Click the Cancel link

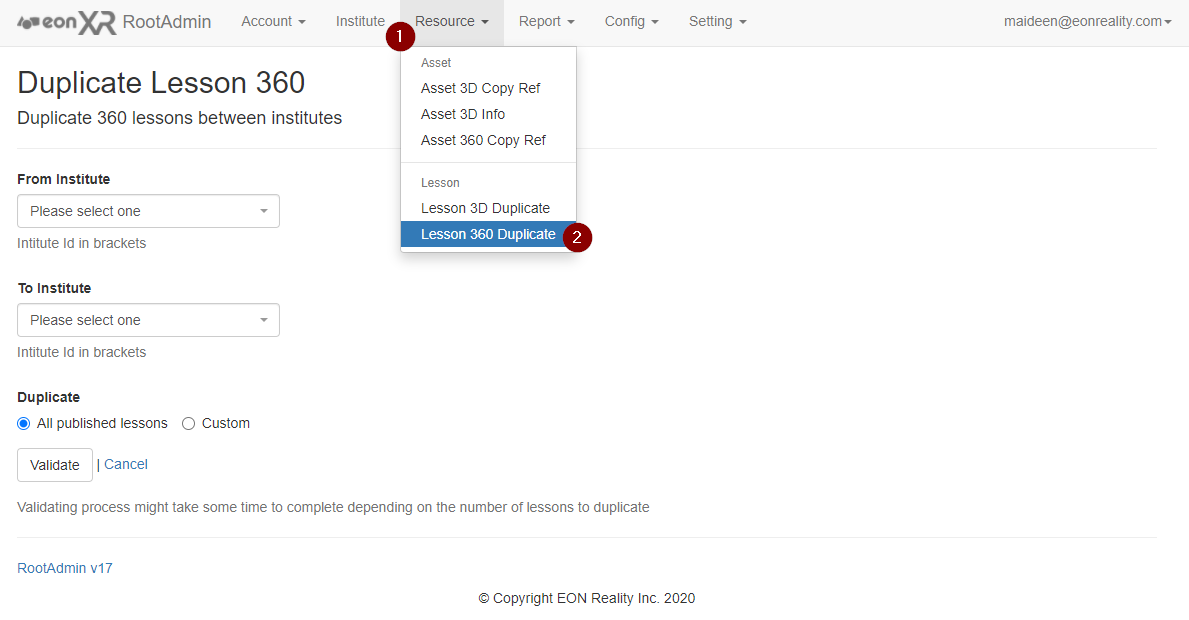point(126,464)
